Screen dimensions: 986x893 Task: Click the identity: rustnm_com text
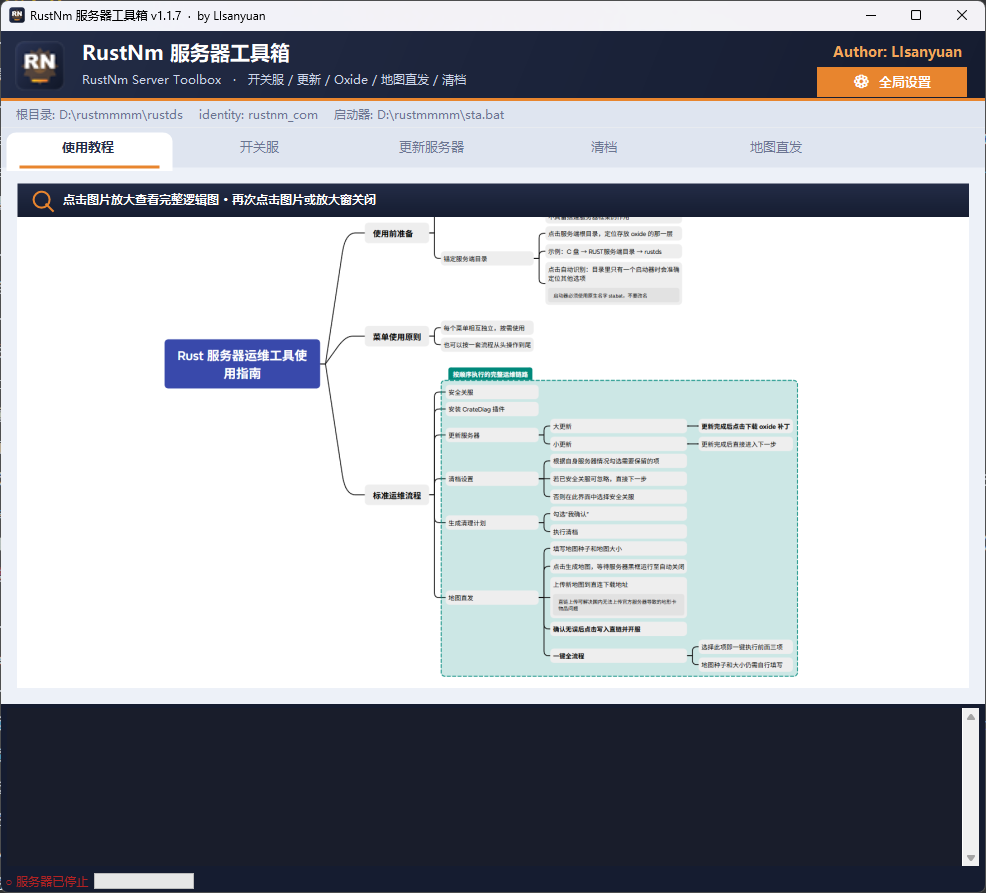(258, 115)
